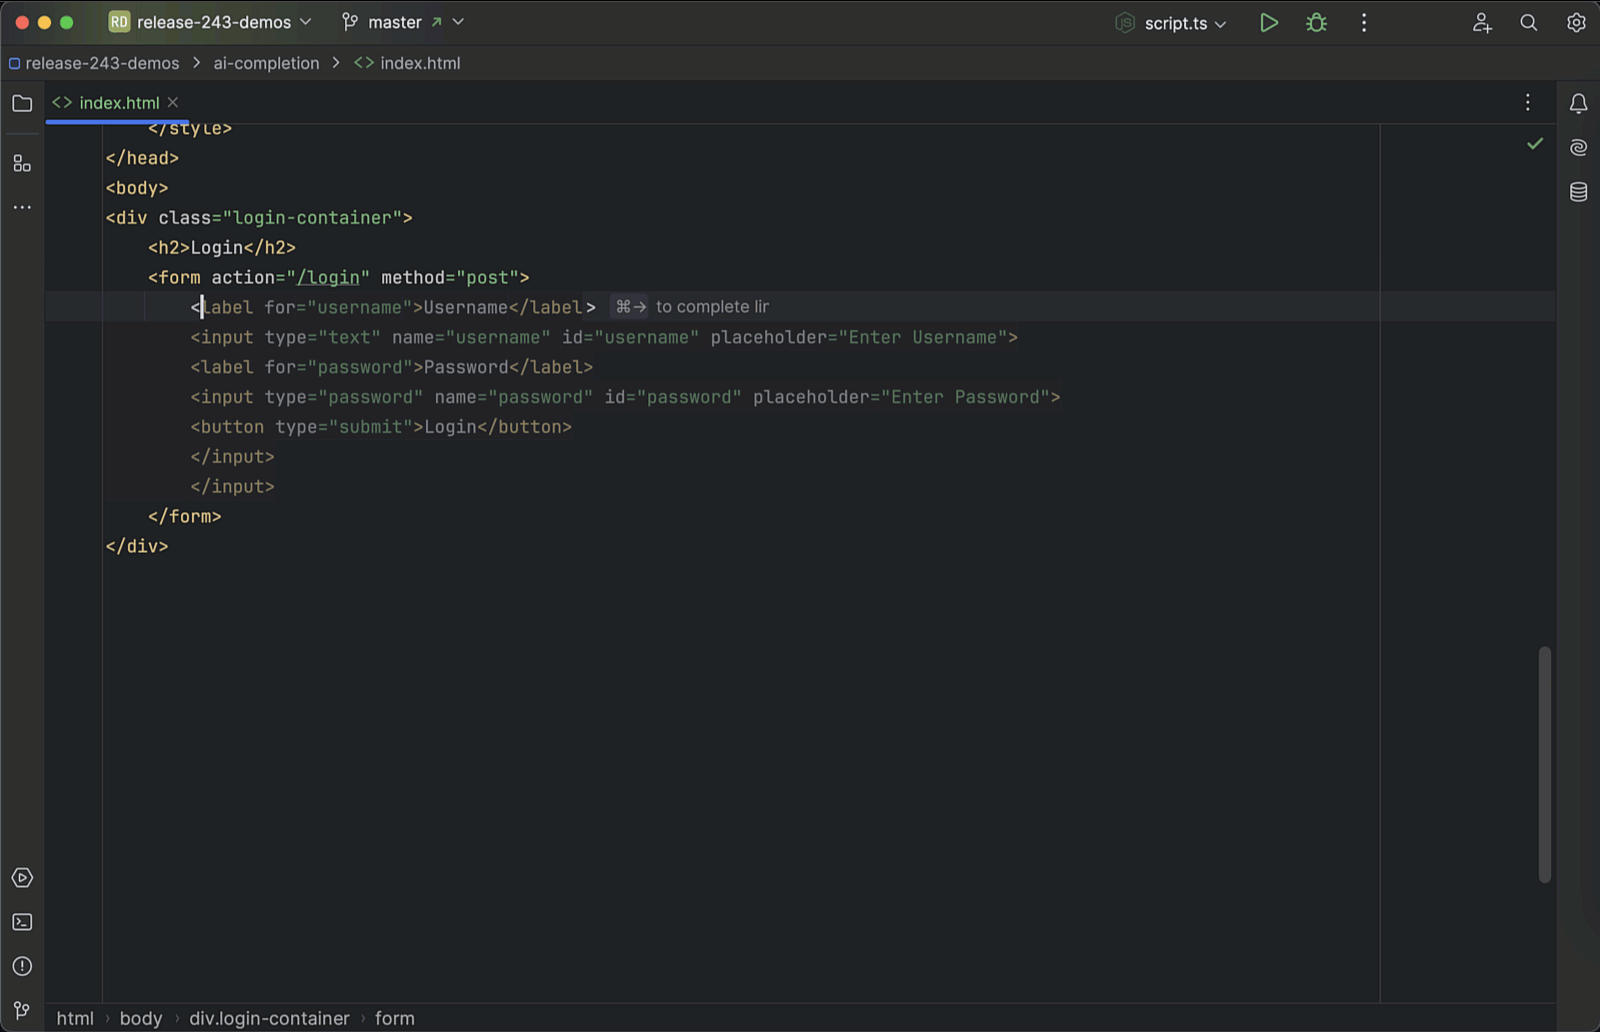Click the div.login-container breadcrumb at the bottom

[270, 1018]
